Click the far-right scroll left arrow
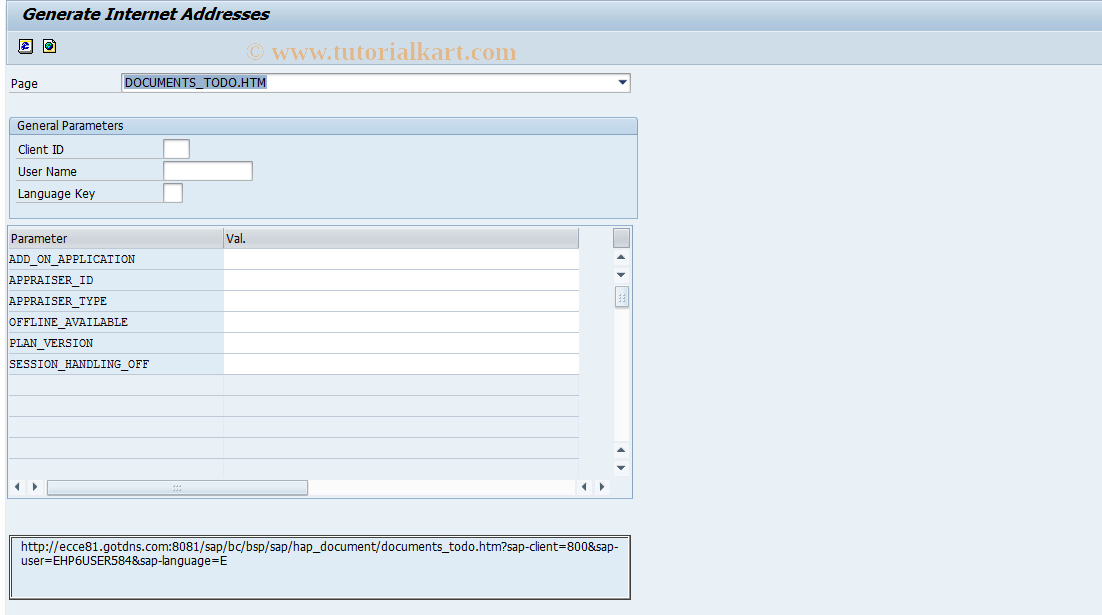This screenshot has width=1102, height=615. coord(584,487)
